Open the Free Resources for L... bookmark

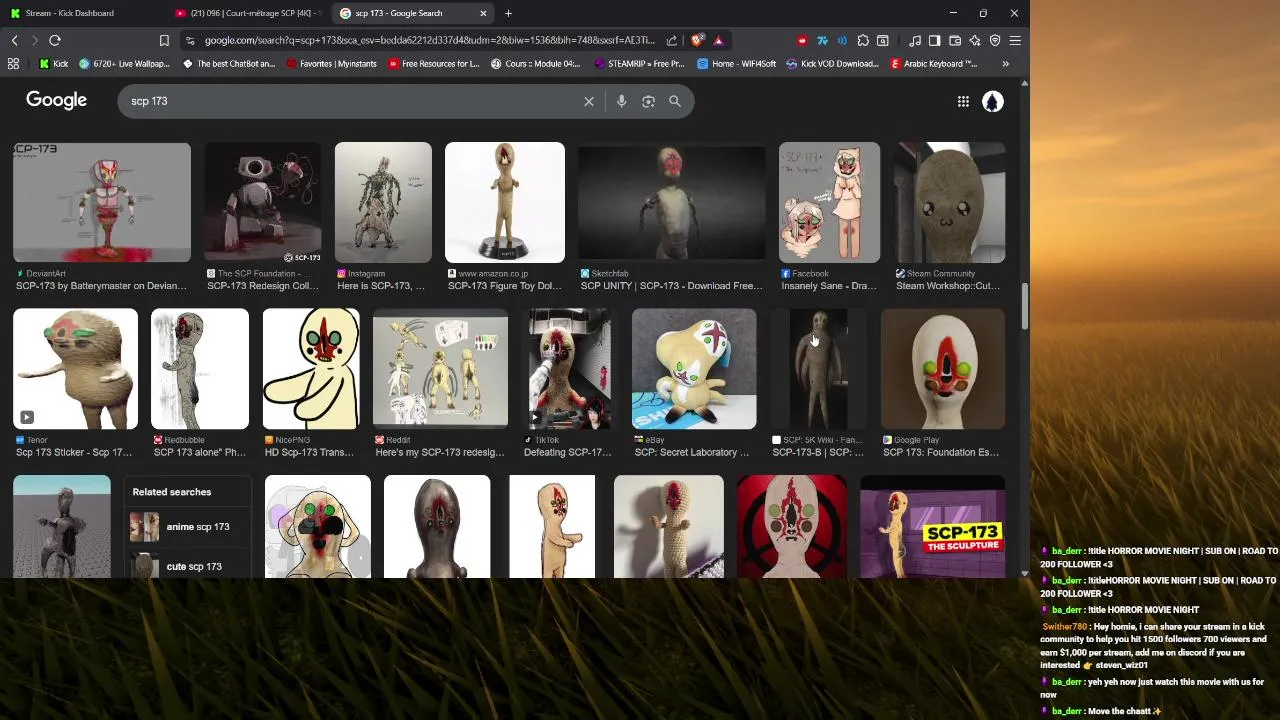point(434,63)
